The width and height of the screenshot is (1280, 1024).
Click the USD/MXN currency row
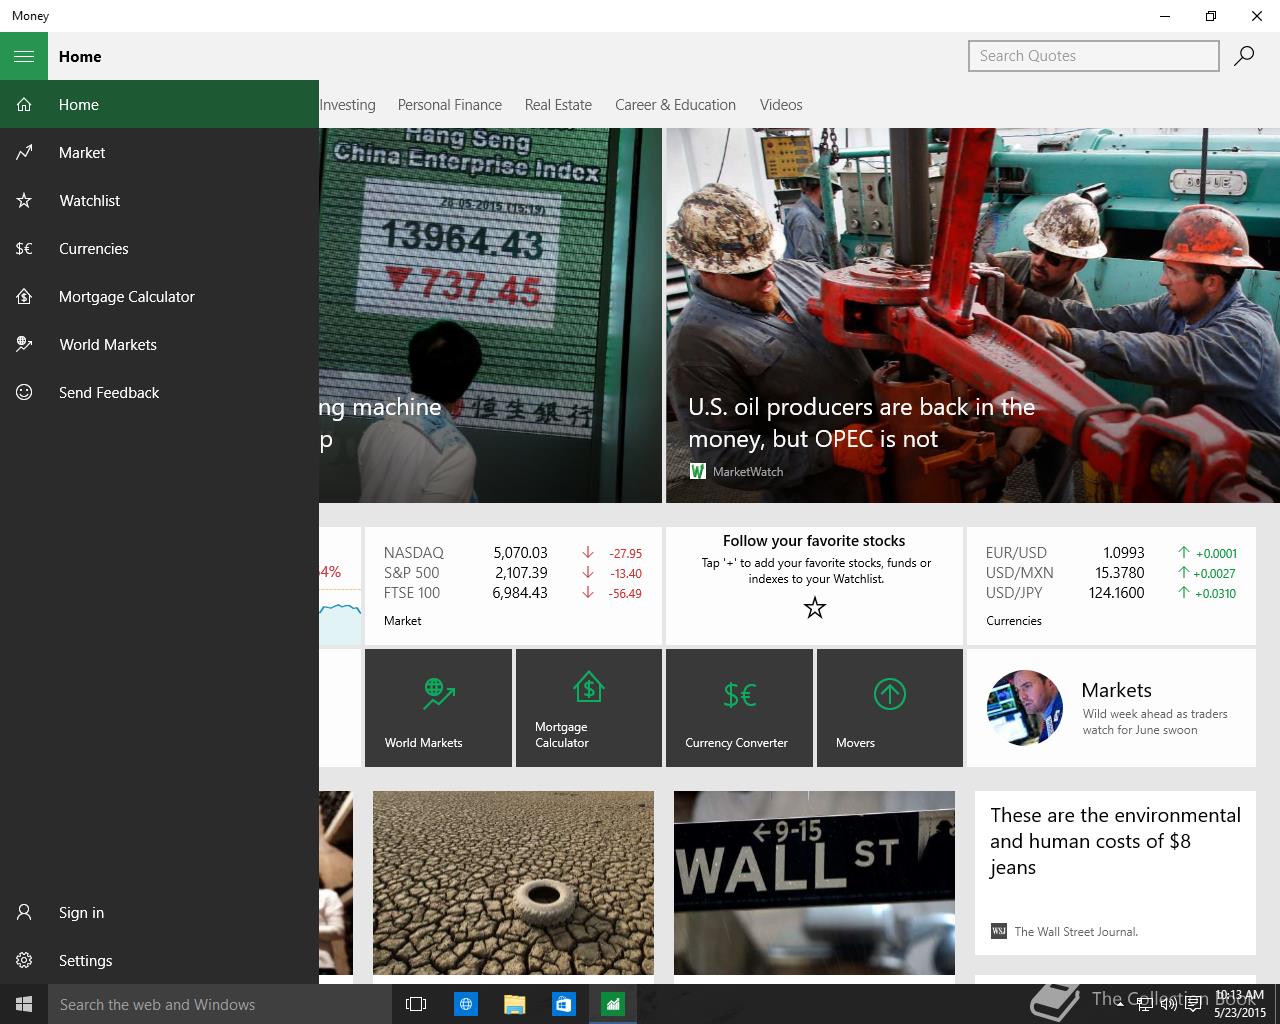point(1111,573)
